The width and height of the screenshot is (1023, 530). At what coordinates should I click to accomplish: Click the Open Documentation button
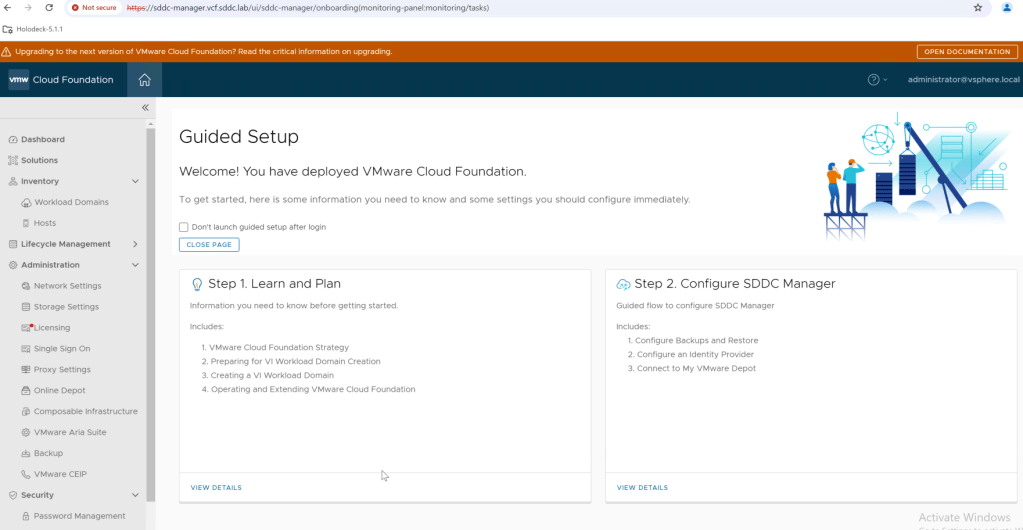click(966, 52)
